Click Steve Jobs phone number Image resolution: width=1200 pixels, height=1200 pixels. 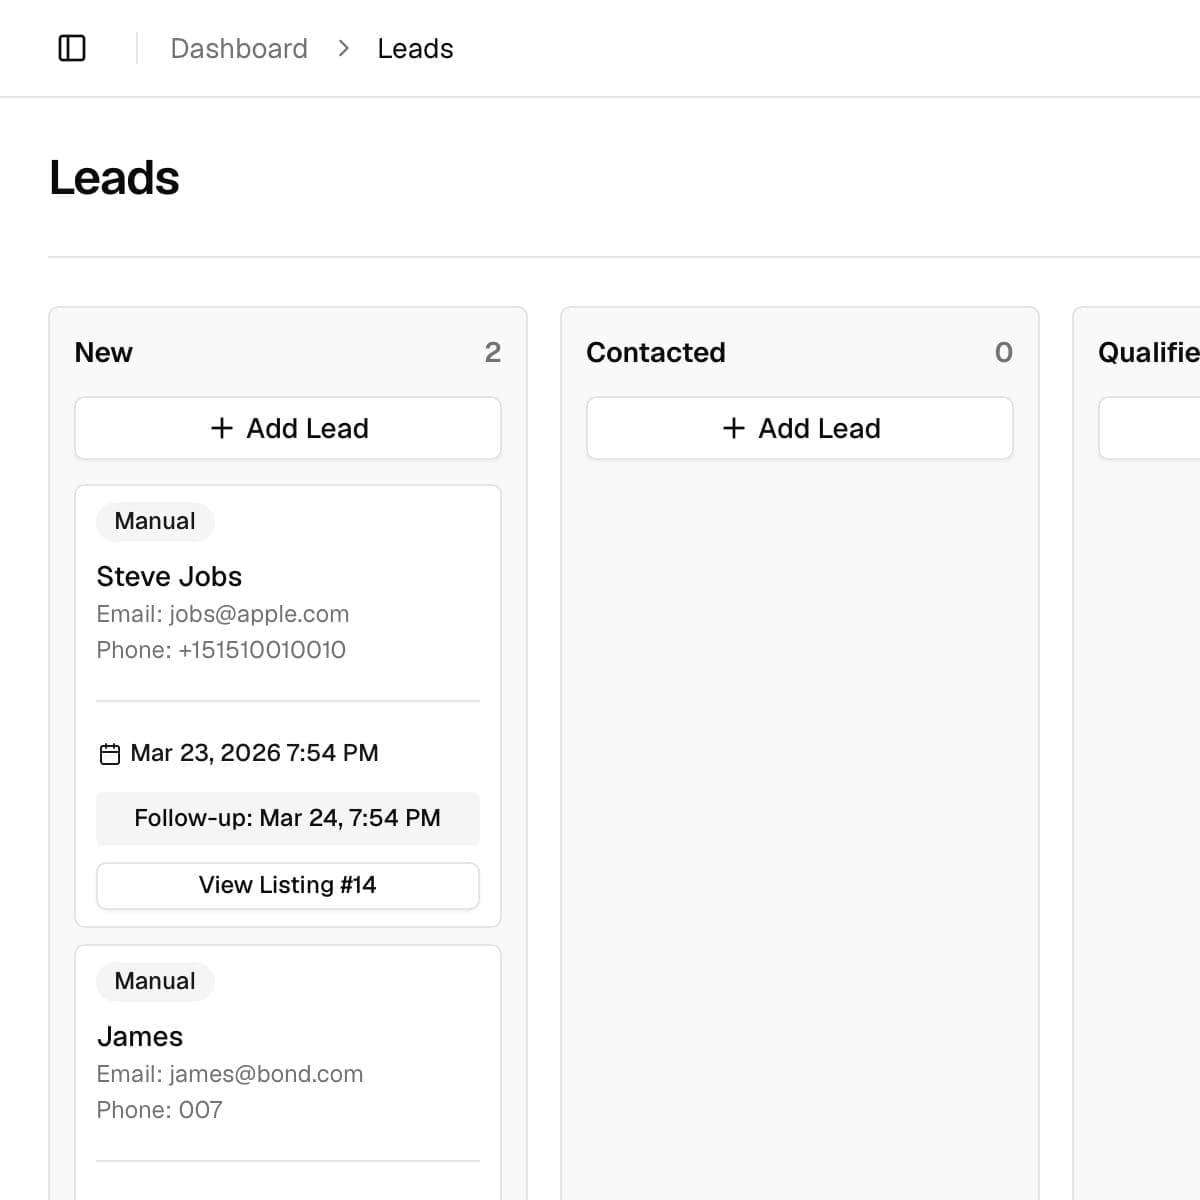pos(261,650)
